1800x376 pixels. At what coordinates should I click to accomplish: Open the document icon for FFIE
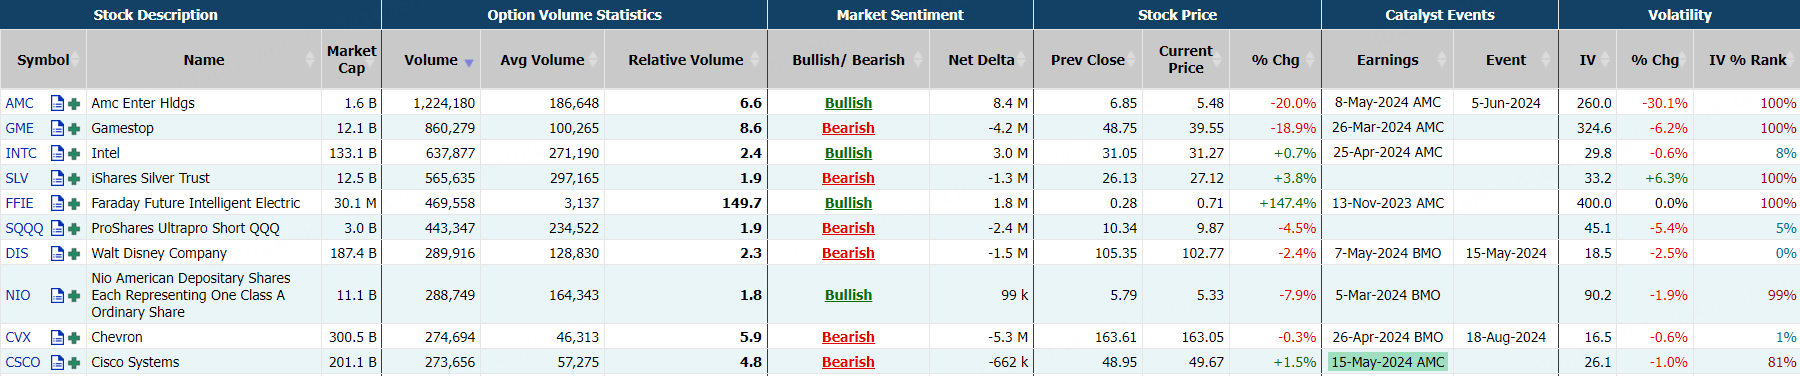57,203
